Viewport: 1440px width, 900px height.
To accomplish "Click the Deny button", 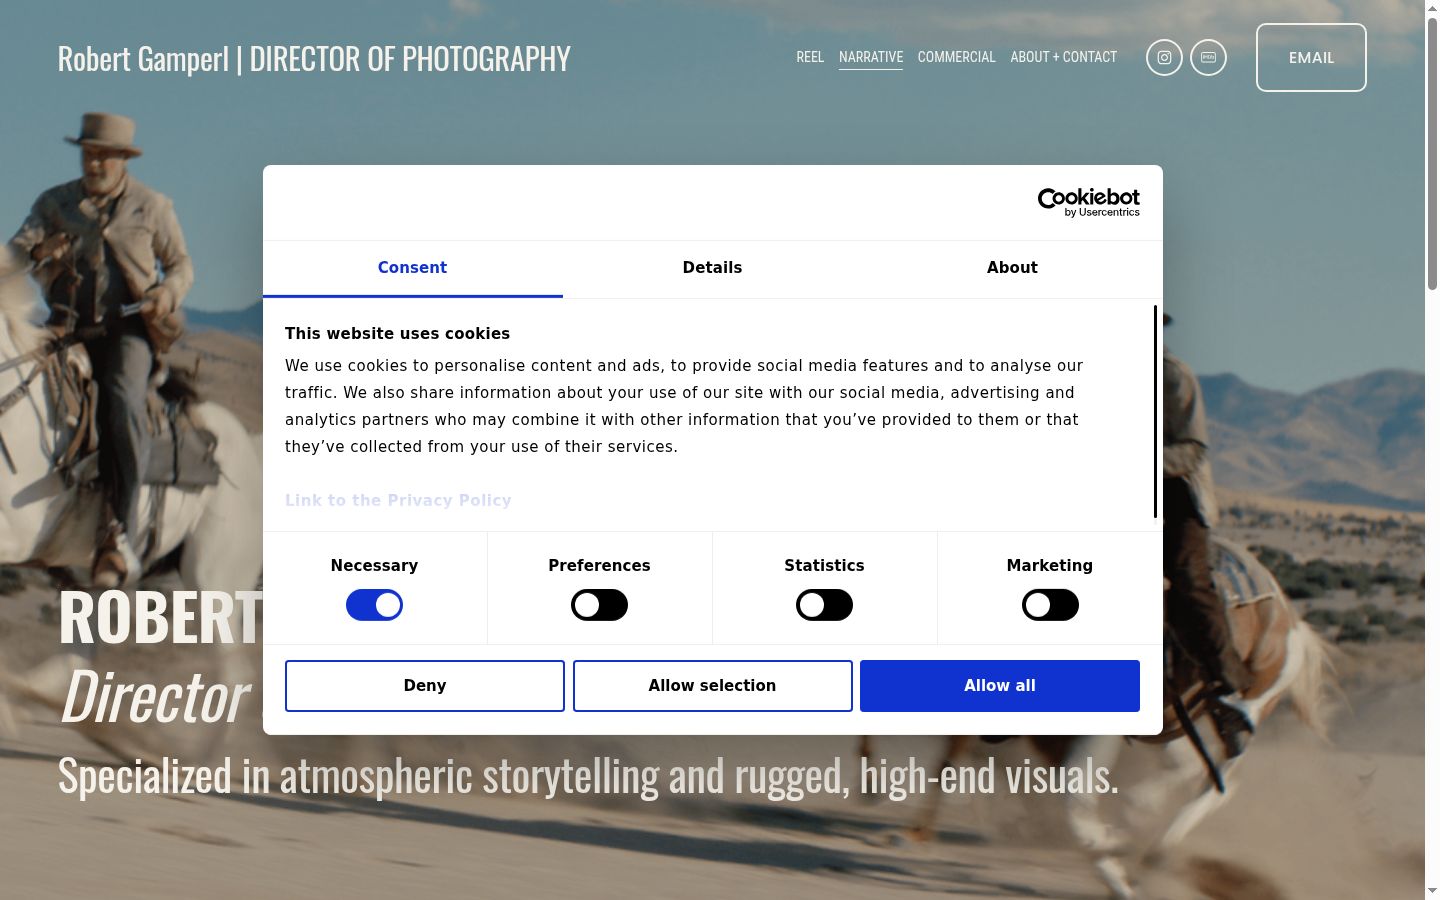I will 425,686.
